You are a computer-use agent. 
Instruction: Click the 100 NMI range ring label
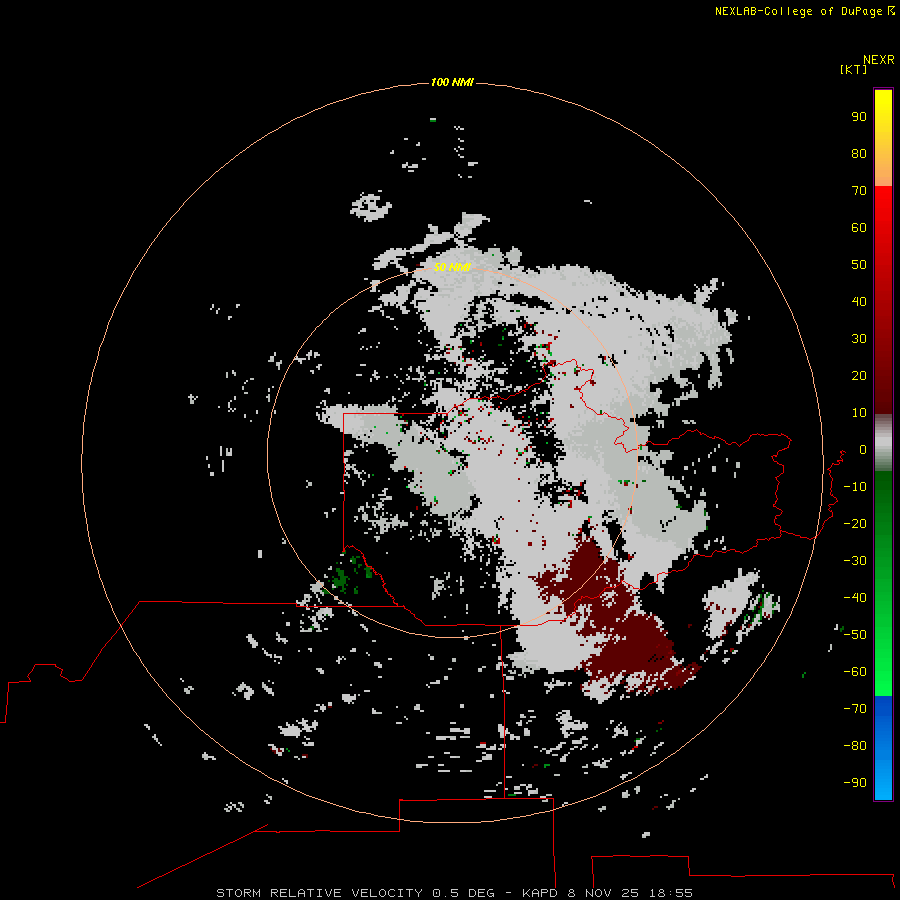coord(452,82)
